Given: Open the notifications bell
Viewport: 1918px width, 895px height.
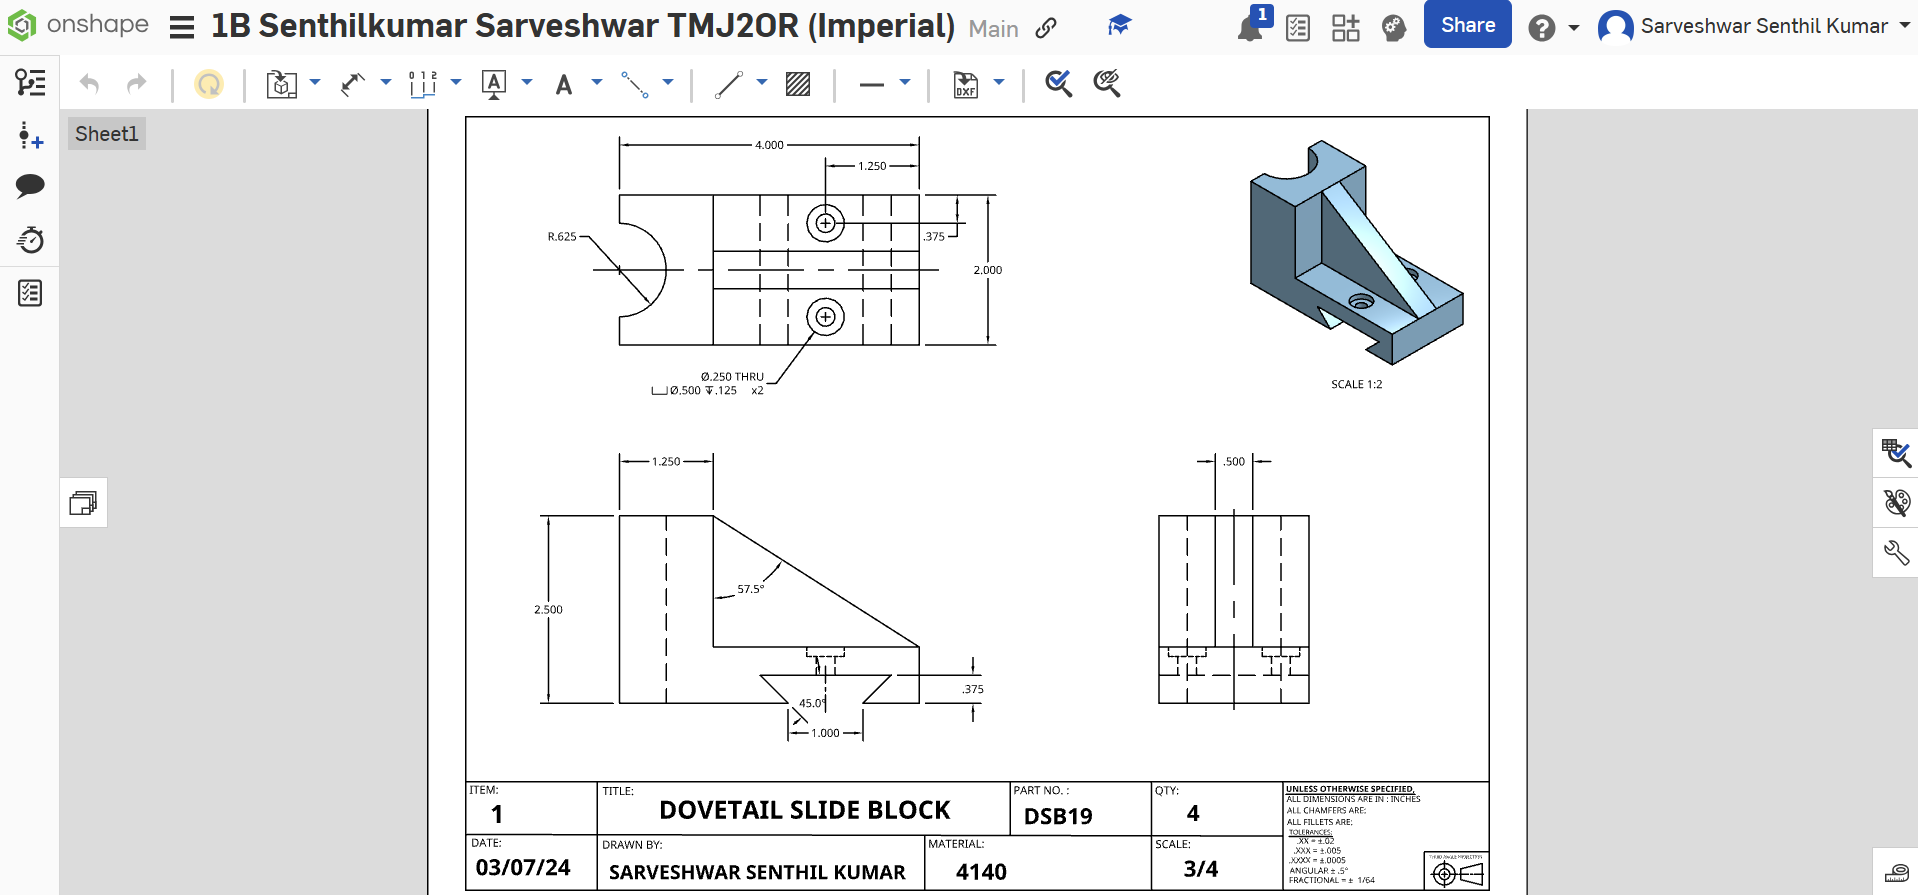Looking at the screenshot, I should coord(1250,28).
